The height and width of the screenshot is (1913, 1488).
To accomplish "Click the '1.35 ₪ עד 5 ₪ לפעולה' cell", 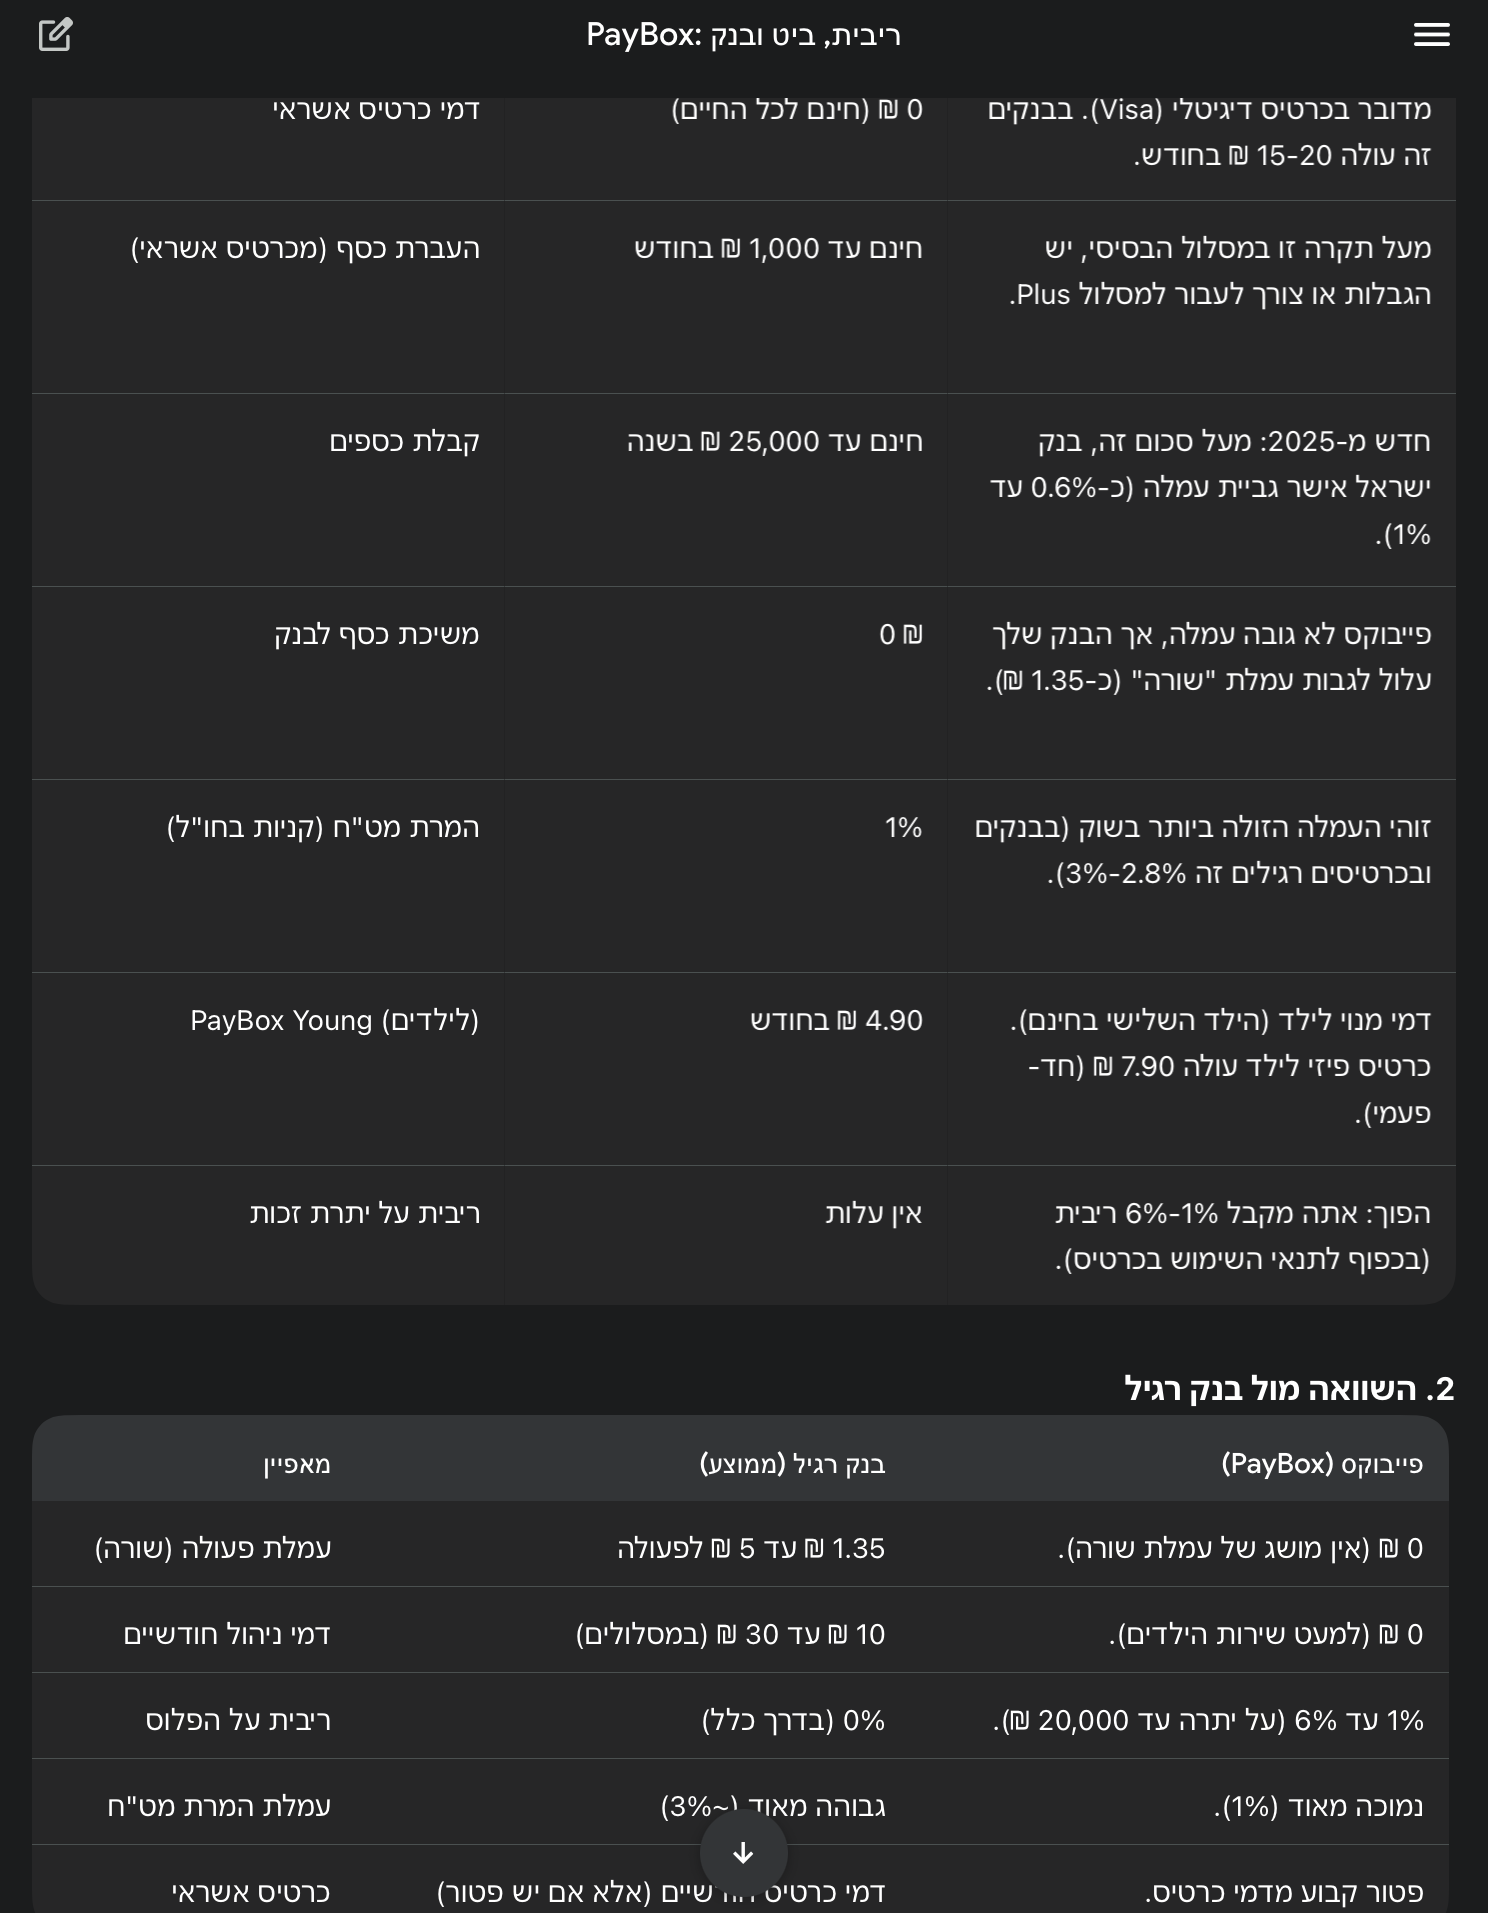I will tap(751, 1548).
